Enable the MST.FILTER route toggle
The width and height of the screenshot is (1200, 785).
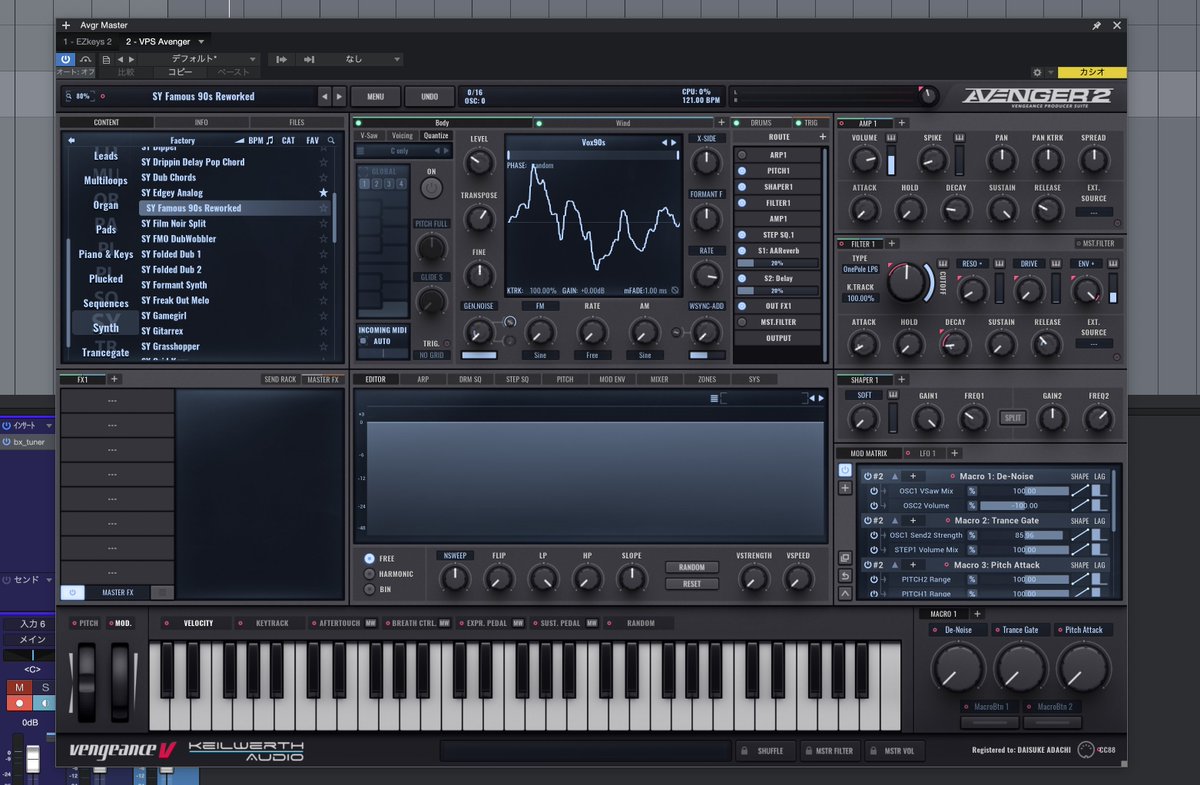pos(742,322)
